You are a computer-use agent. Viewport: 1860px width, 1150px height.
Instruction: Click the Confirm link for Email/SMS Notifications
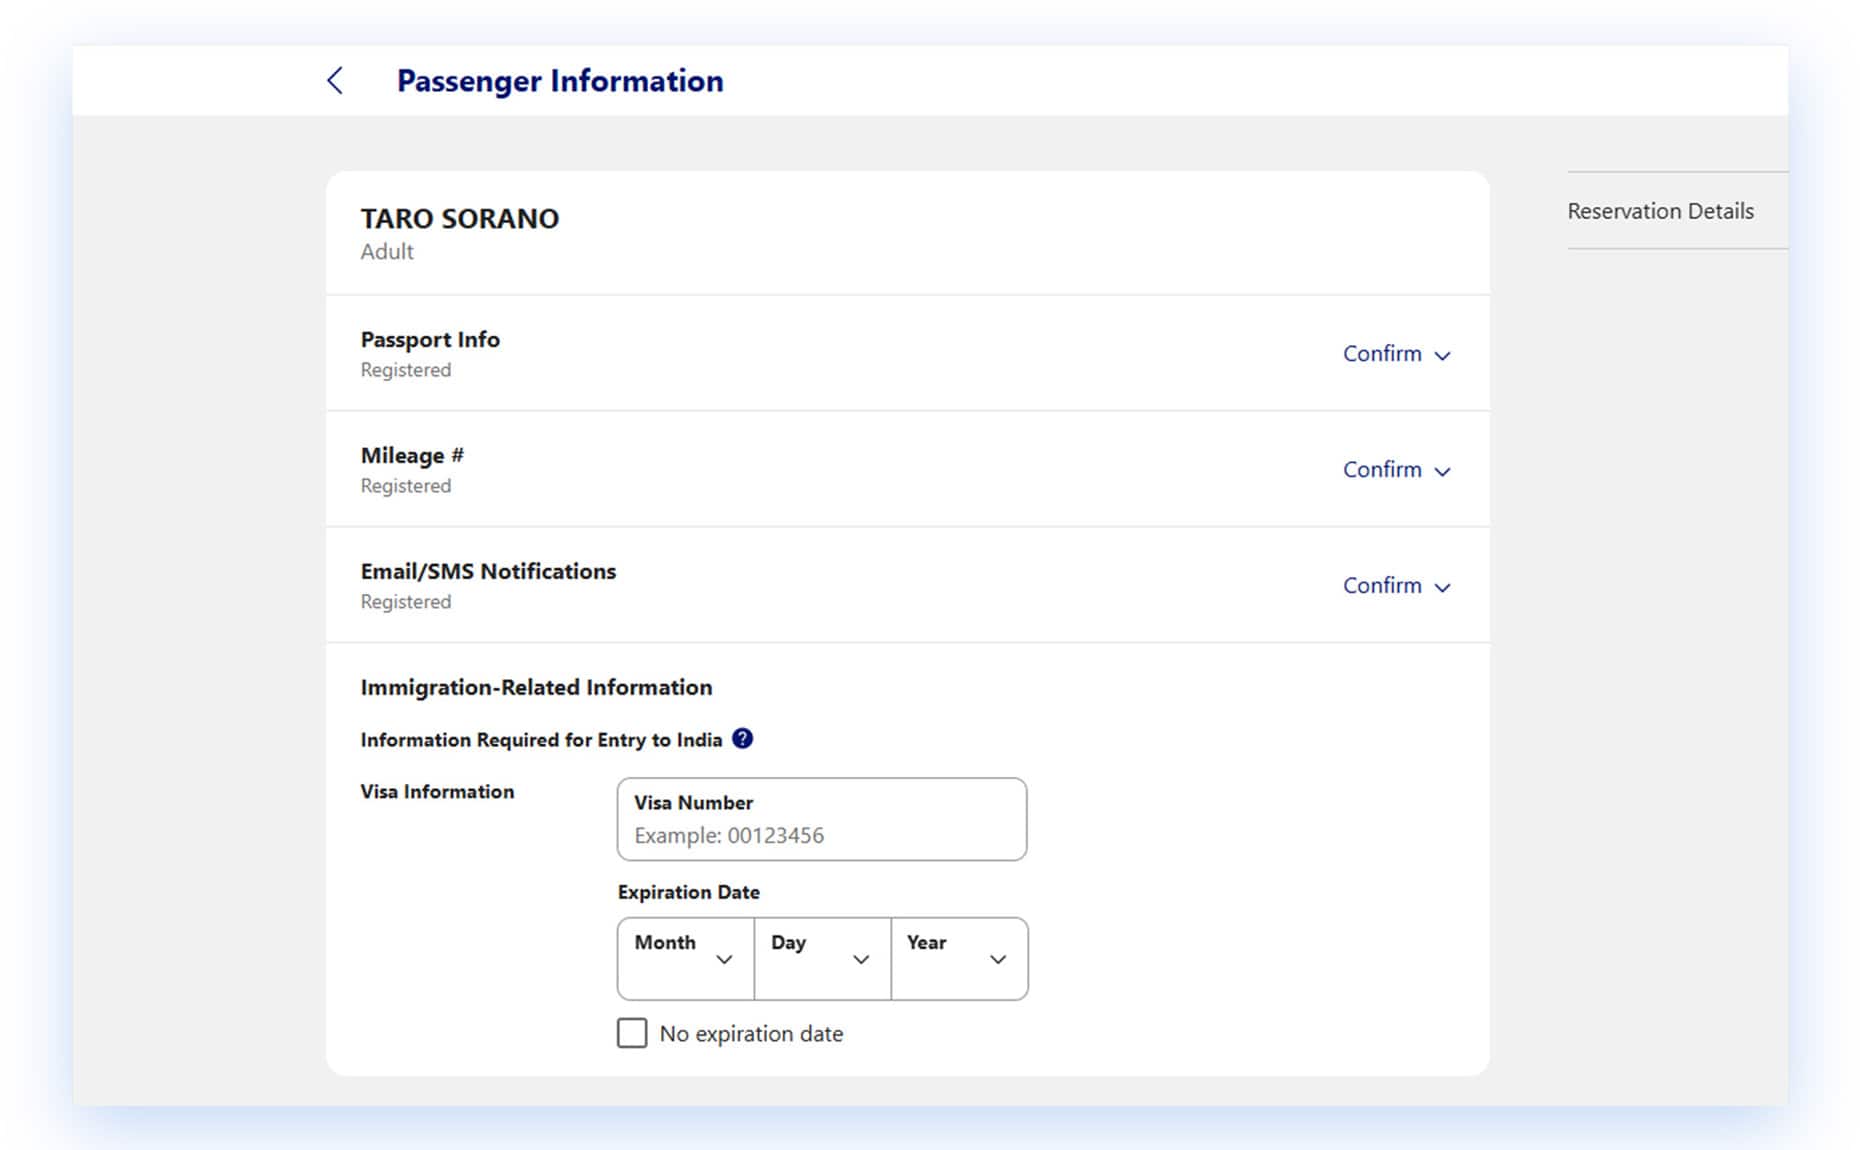pos(1382,586)
